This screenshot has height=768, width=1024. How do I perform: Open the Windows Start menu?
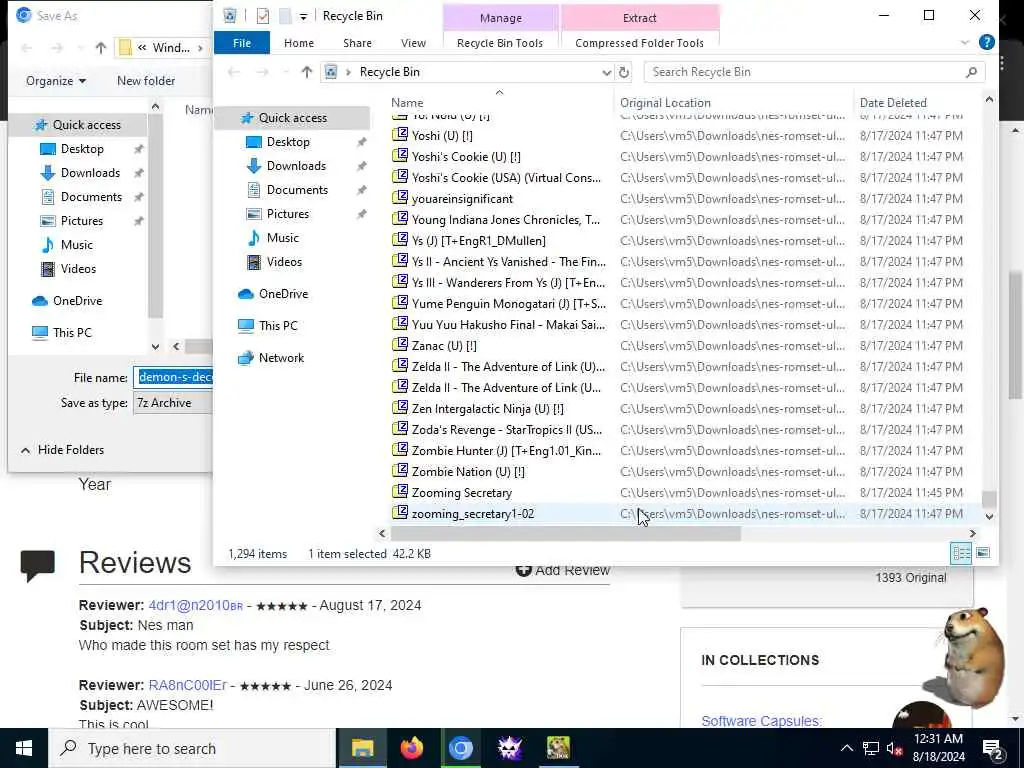pos(24,748)
